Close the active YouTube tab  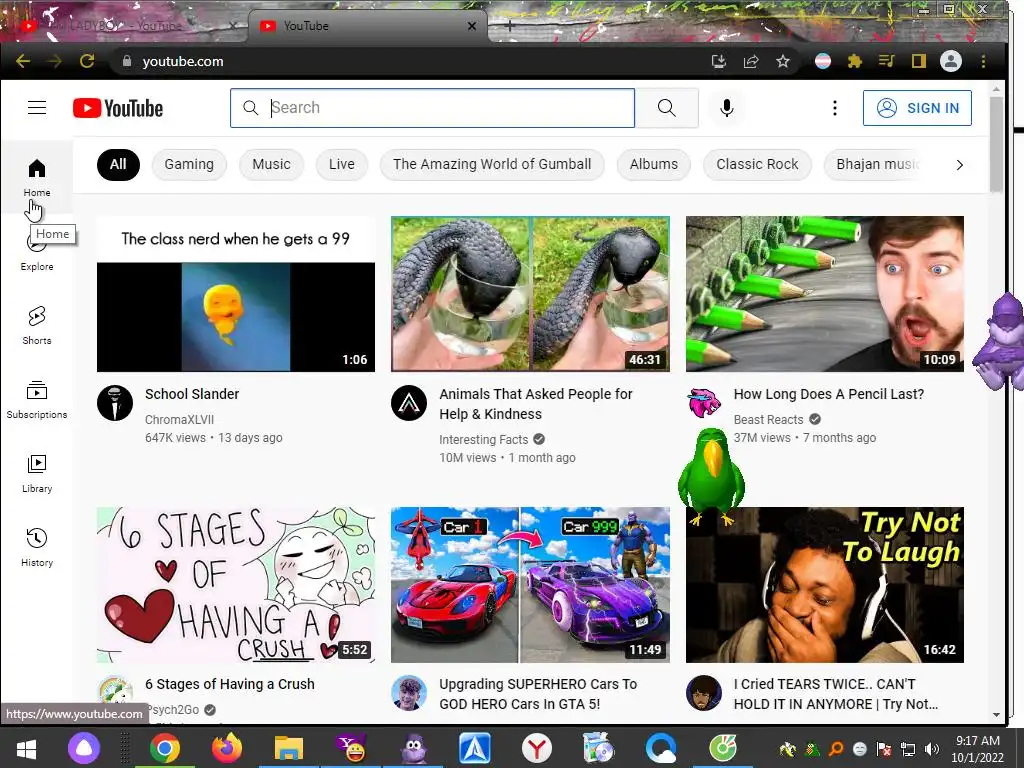(x=472, y=26)
